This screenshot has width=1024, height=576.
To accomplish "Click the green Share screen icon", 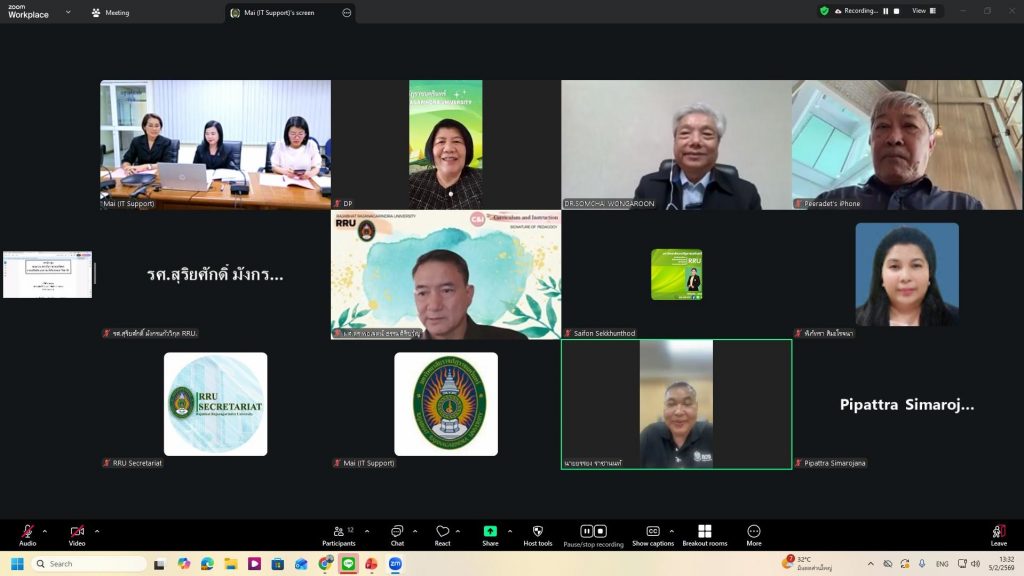I will coord(490,531).
